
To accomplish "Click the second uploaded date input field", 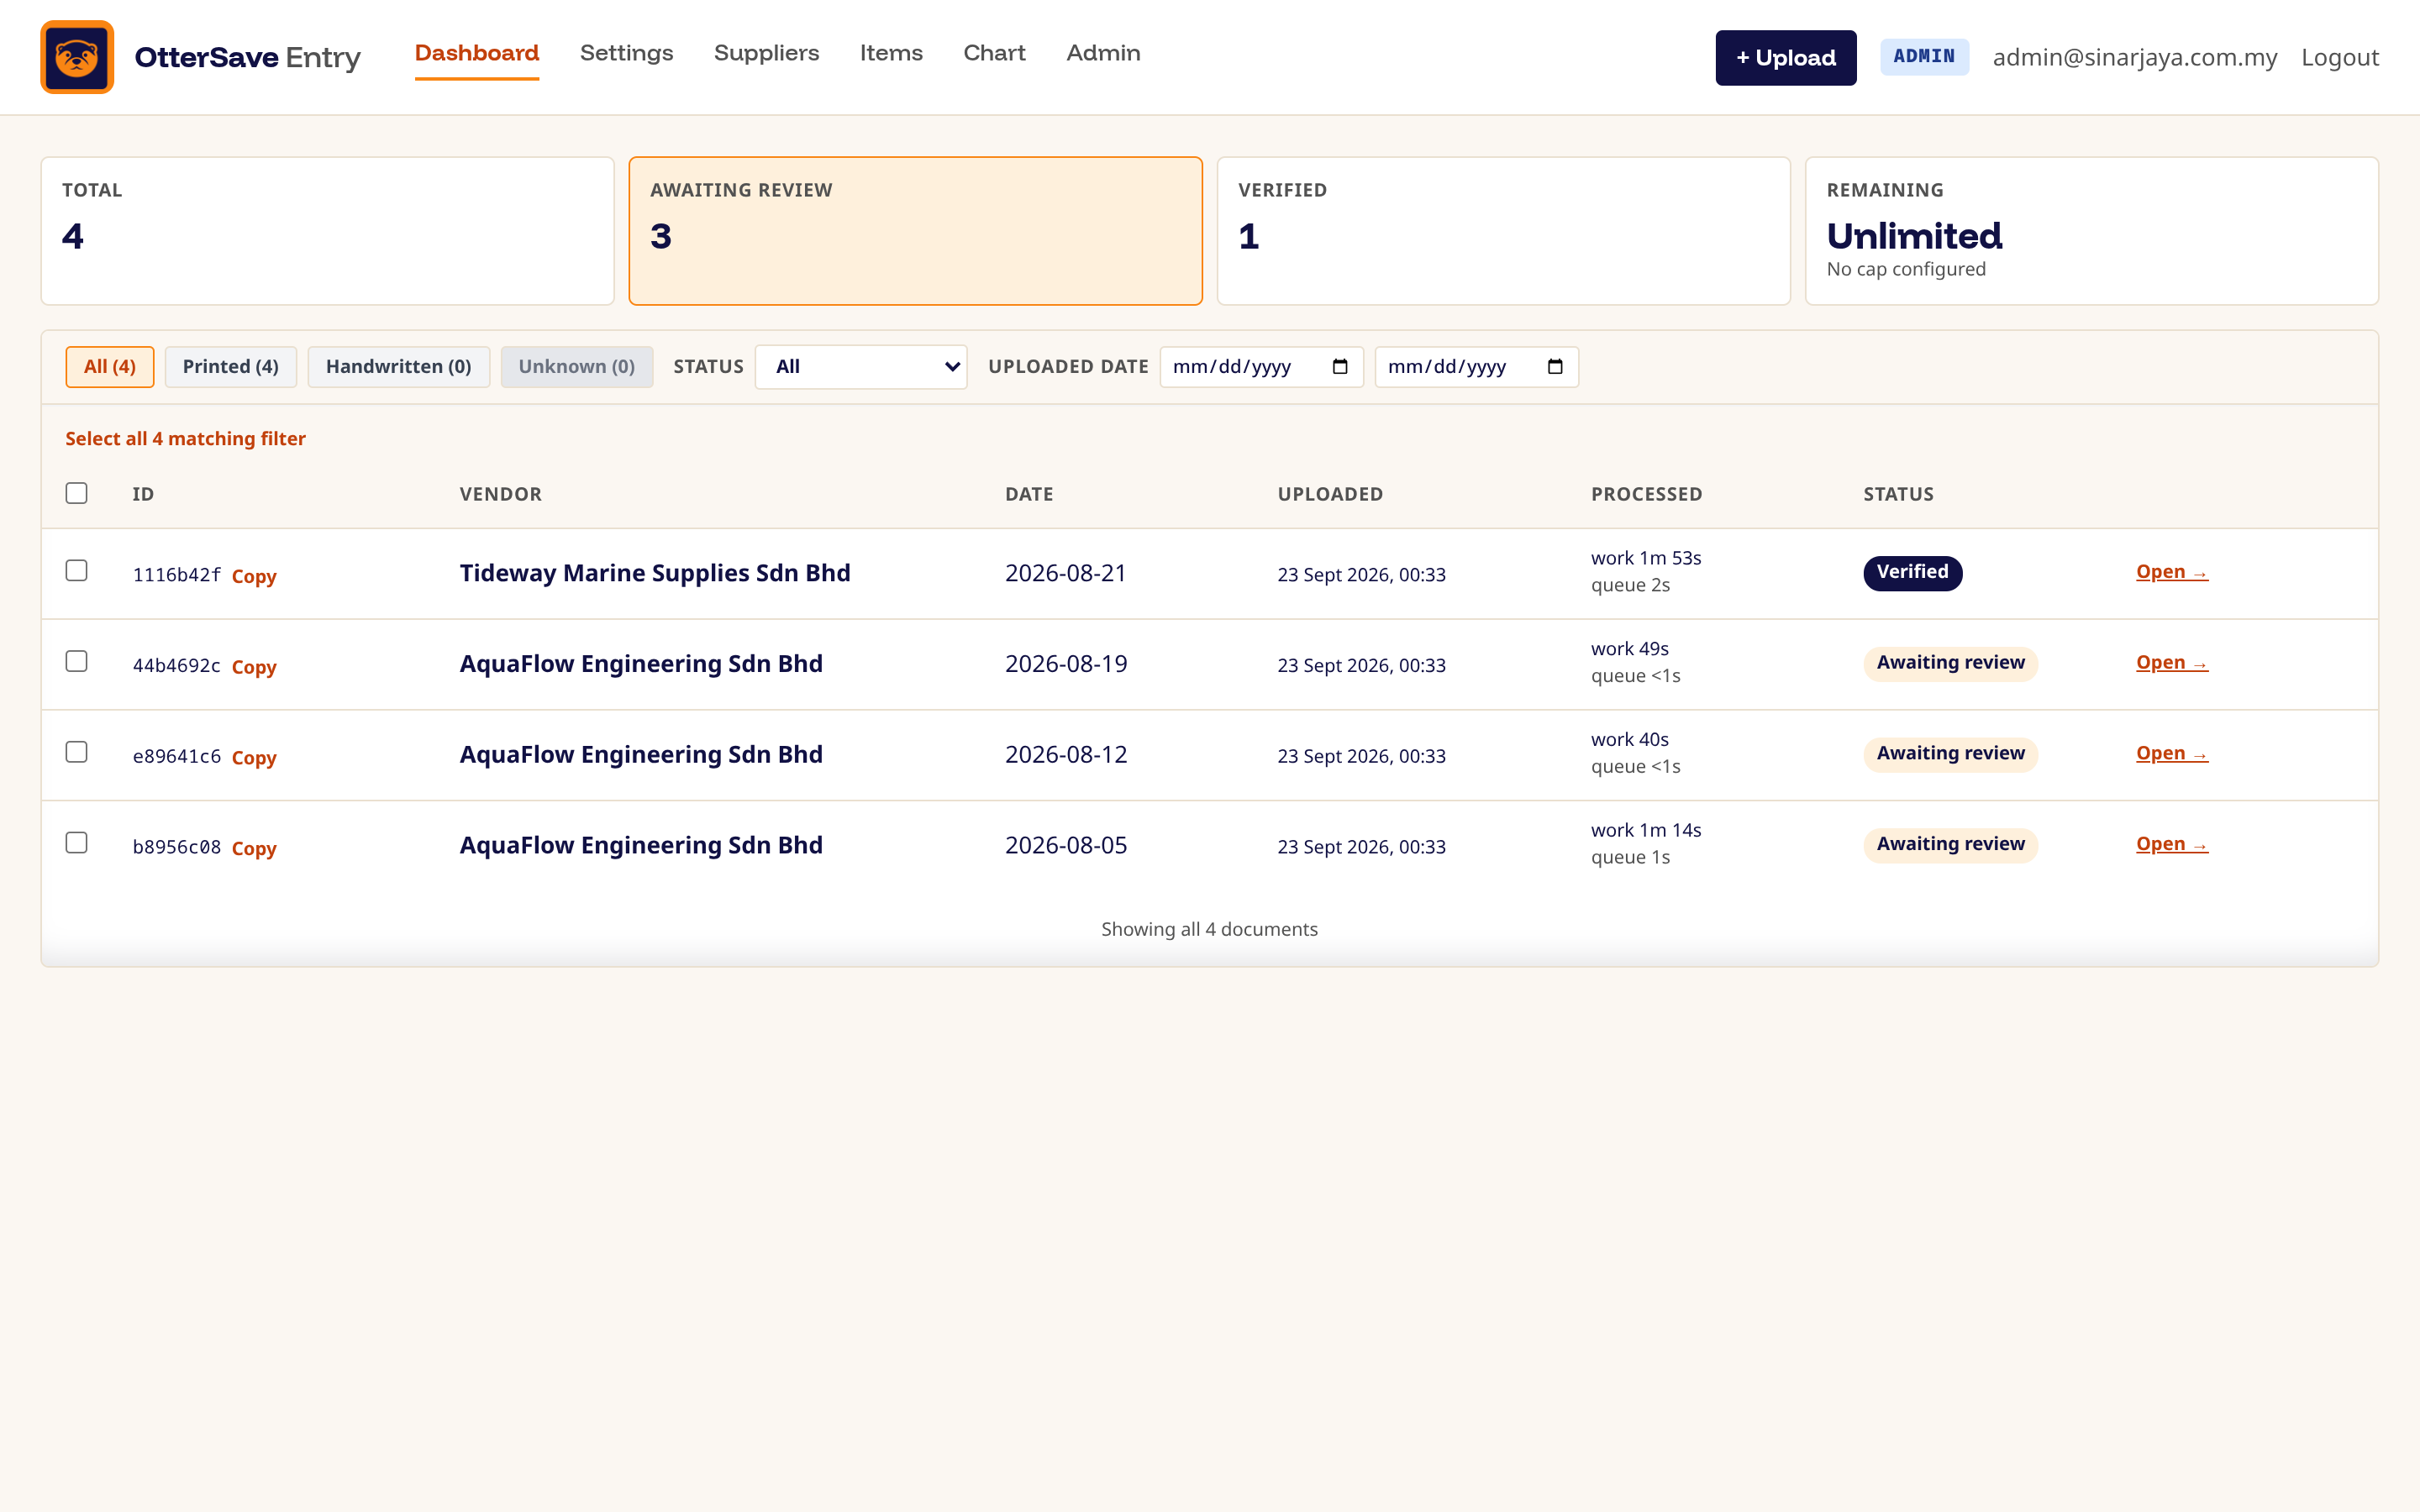I will (x=1476, y=367).
